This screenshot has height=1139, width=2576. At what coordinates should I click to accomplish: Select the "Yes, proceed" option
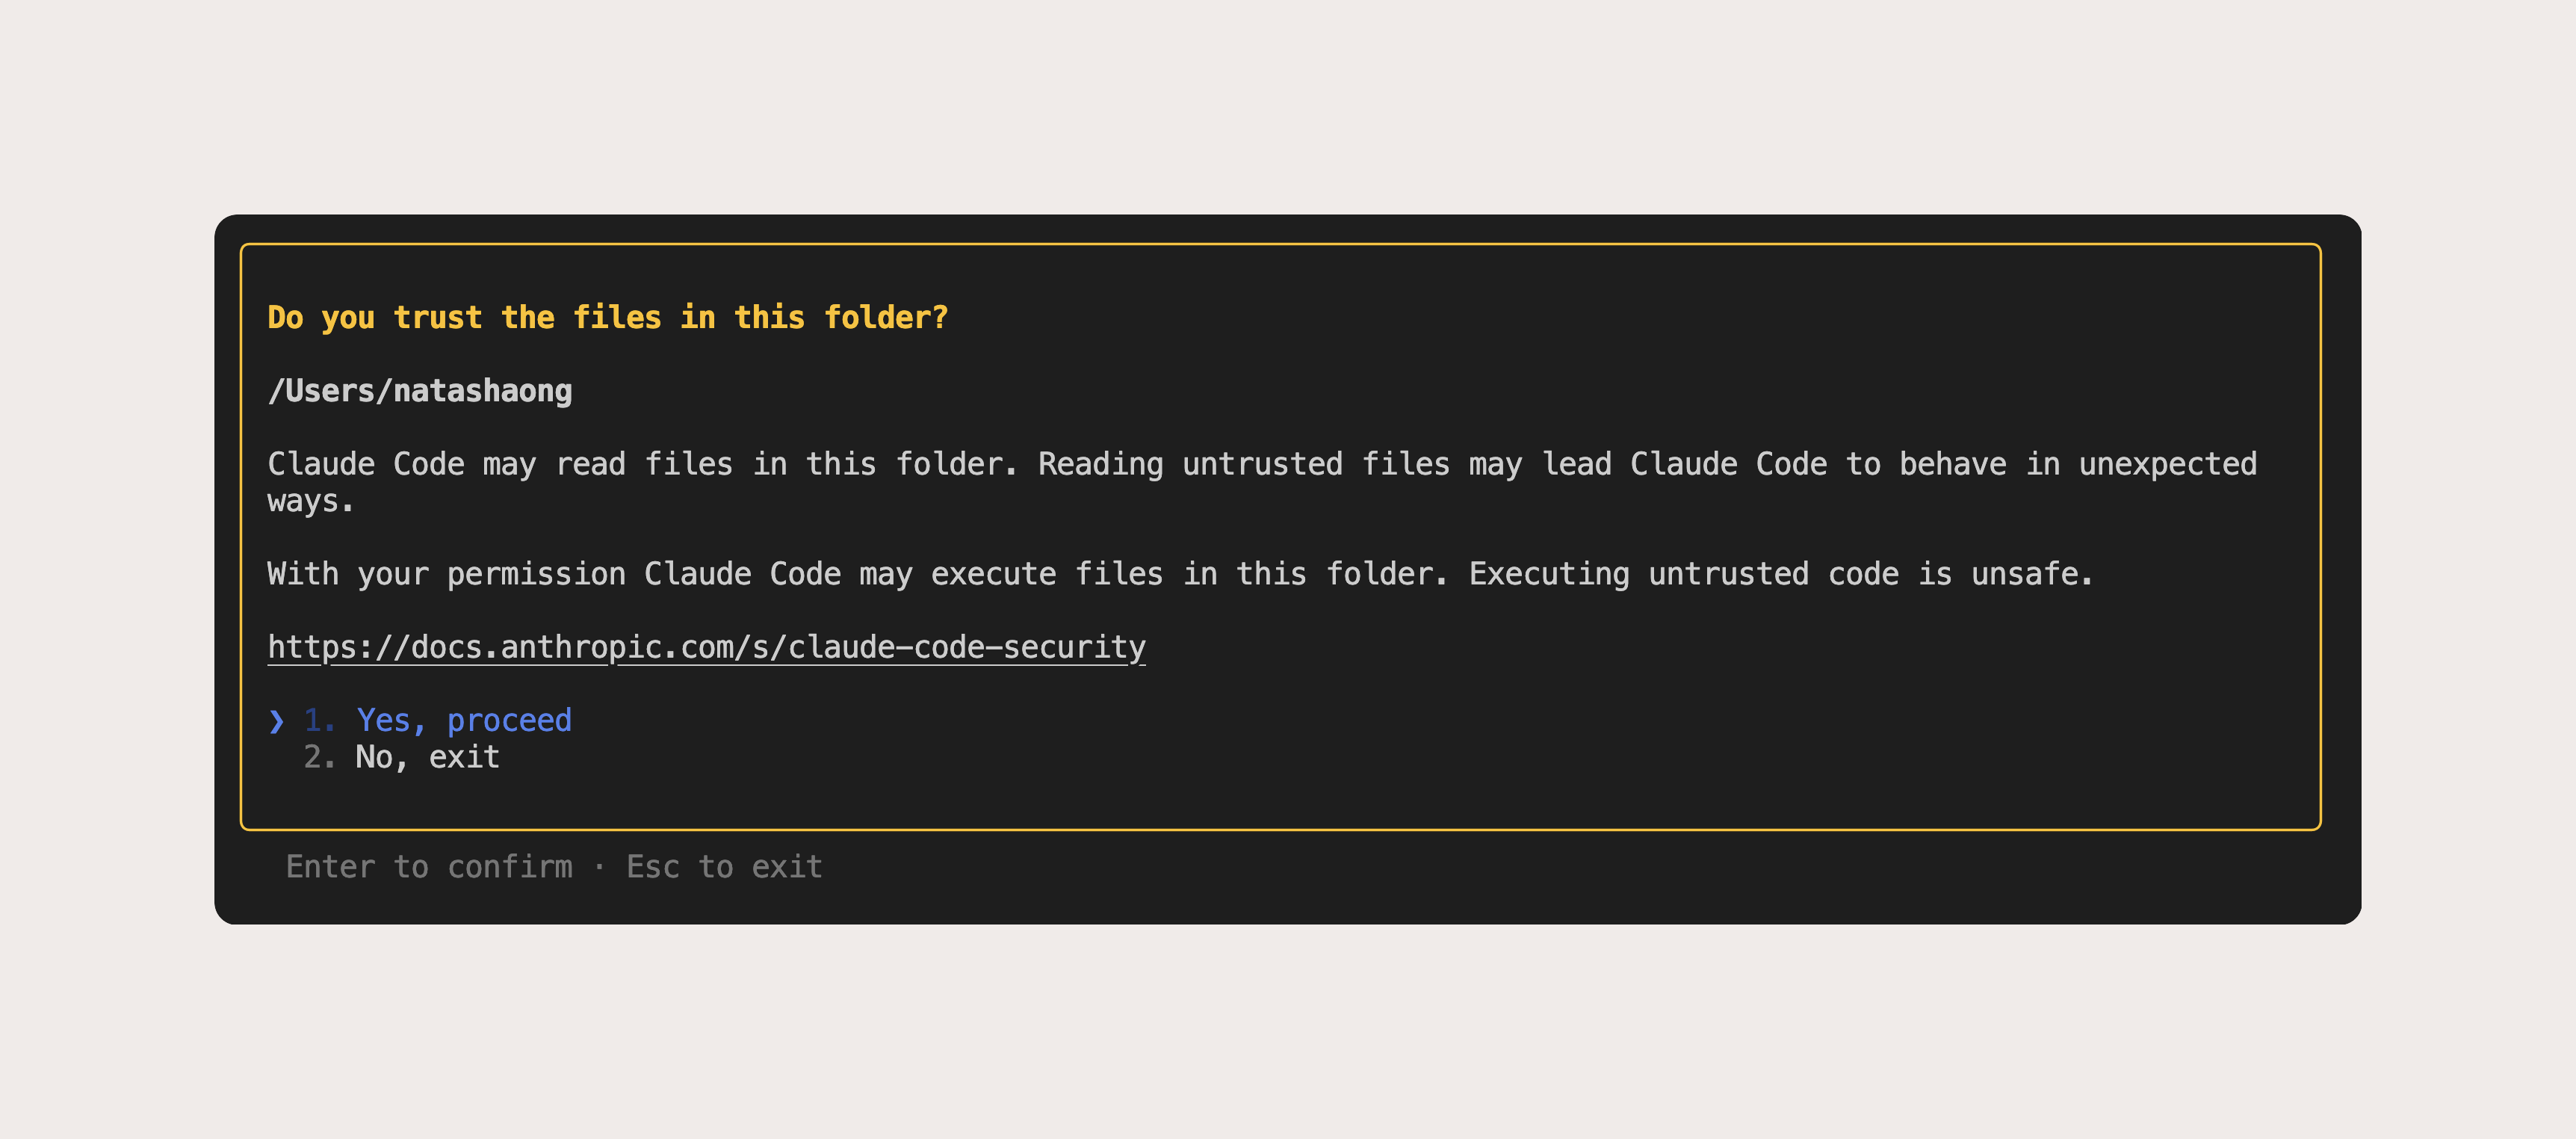463,720
